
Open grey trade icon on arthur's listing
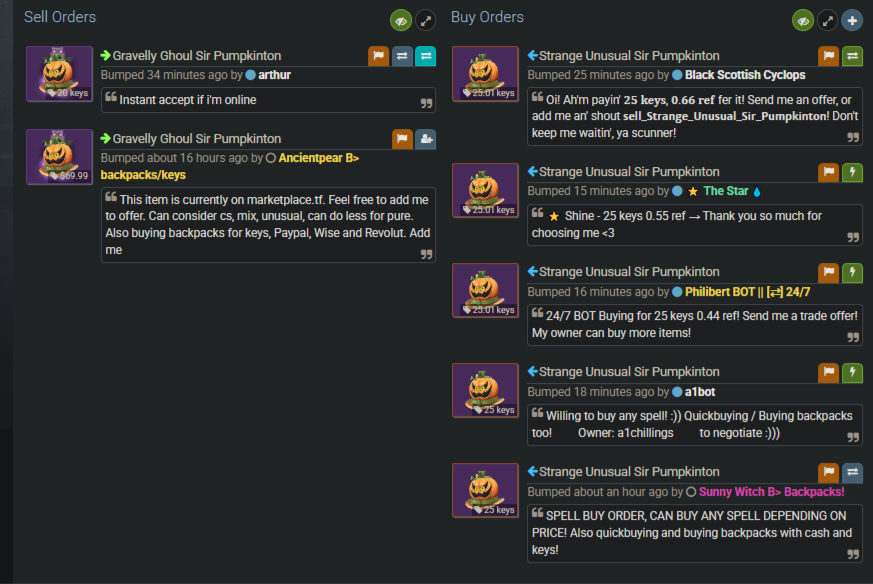click(x=402, y=56)
